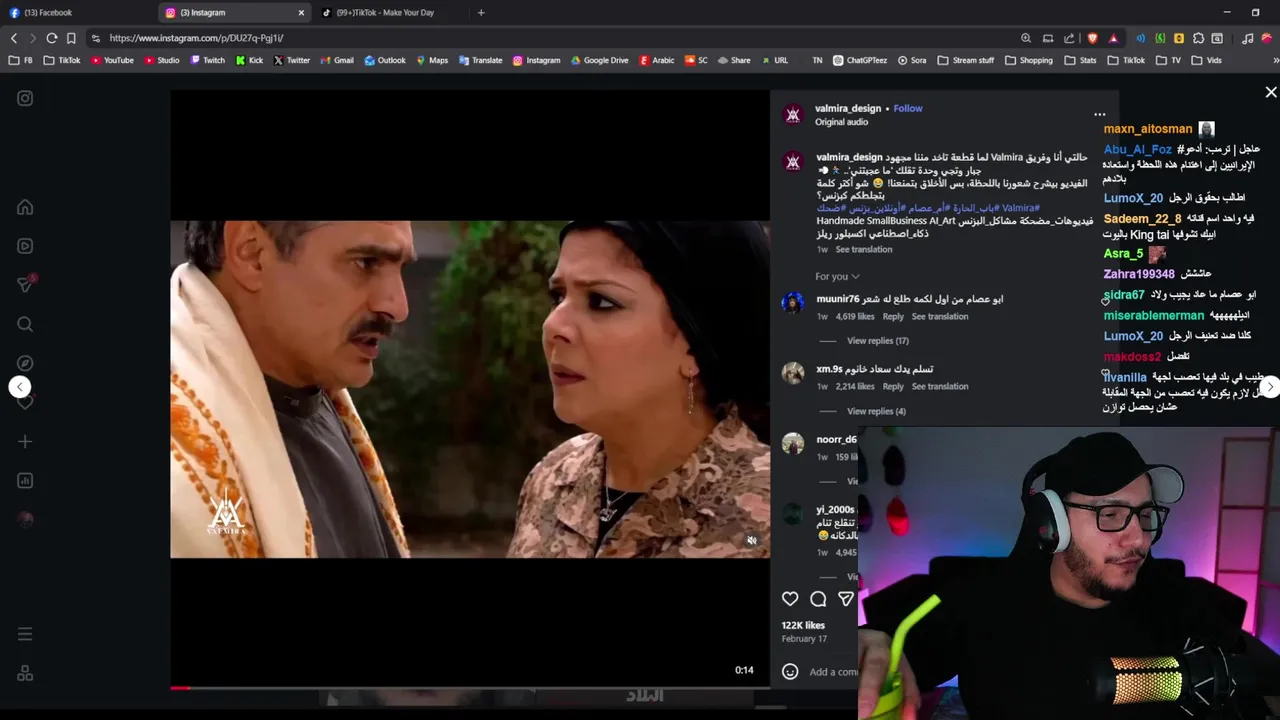The image size is (1280, 720).
Task: Close the Instagram browser tab
Action: click(x=301, y=13)
